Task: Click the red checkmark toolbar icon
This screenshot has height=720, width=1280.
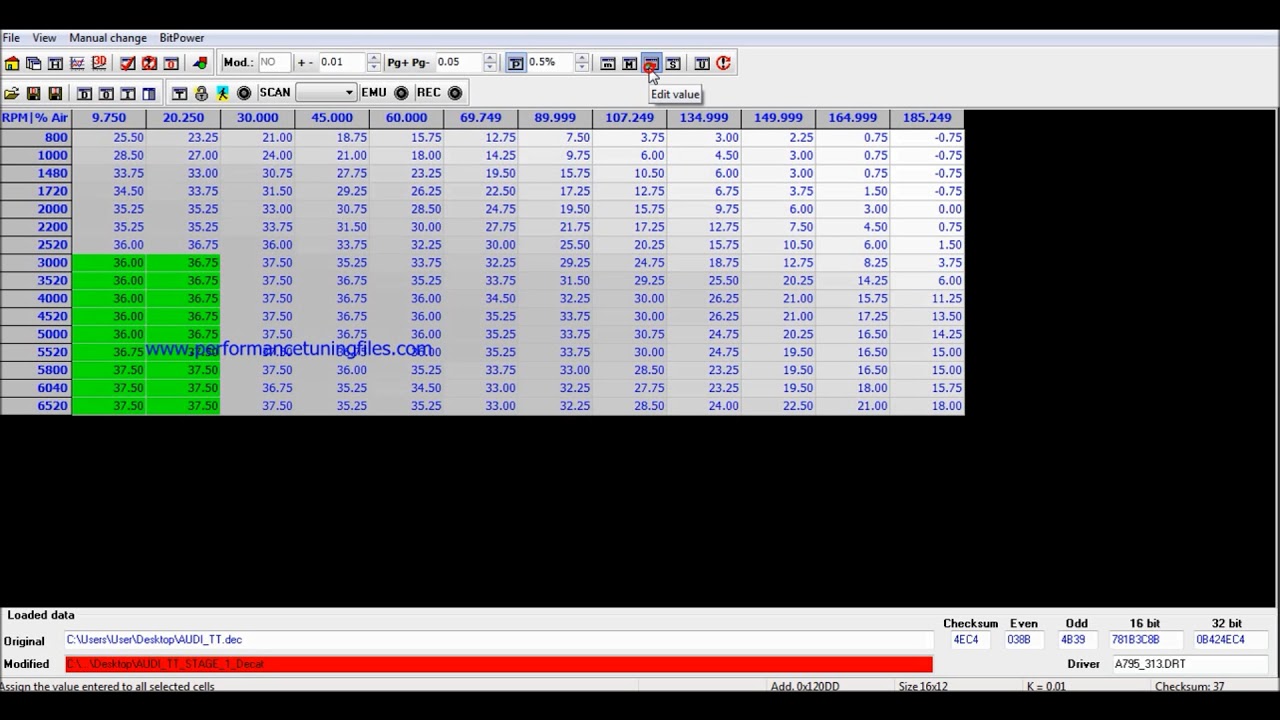Action: (x=128, y=63)
